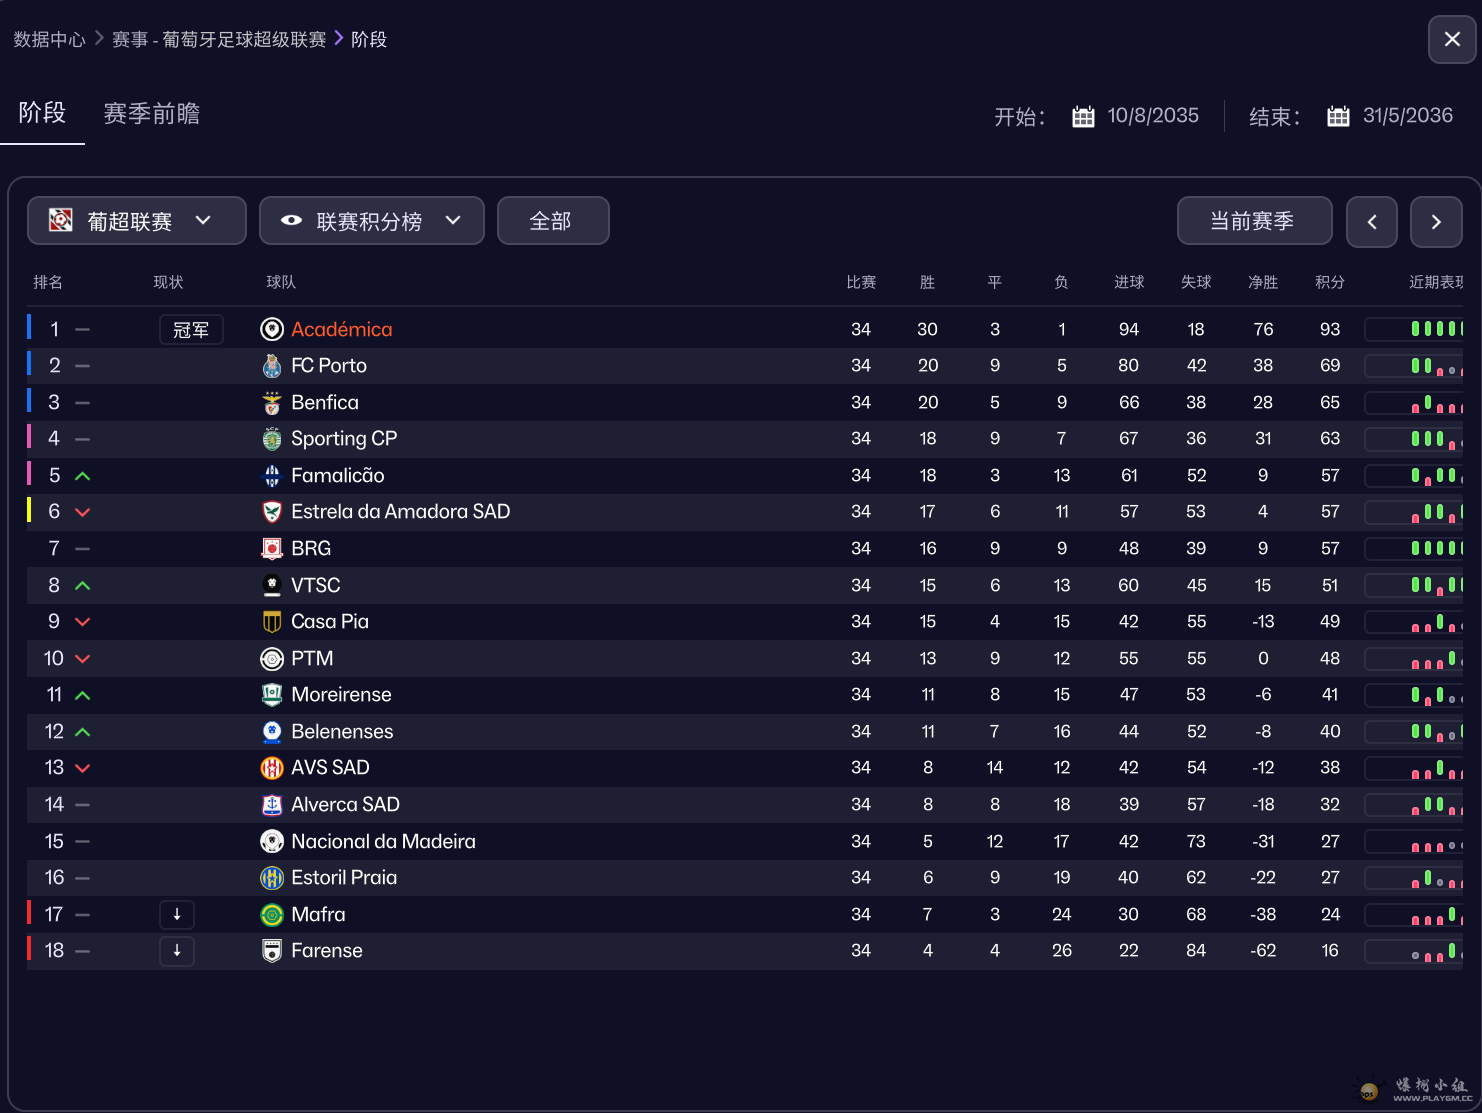The image size is (1482, 1113).
Task: Click the start date calendar icon
Action: click(1083, 116)
